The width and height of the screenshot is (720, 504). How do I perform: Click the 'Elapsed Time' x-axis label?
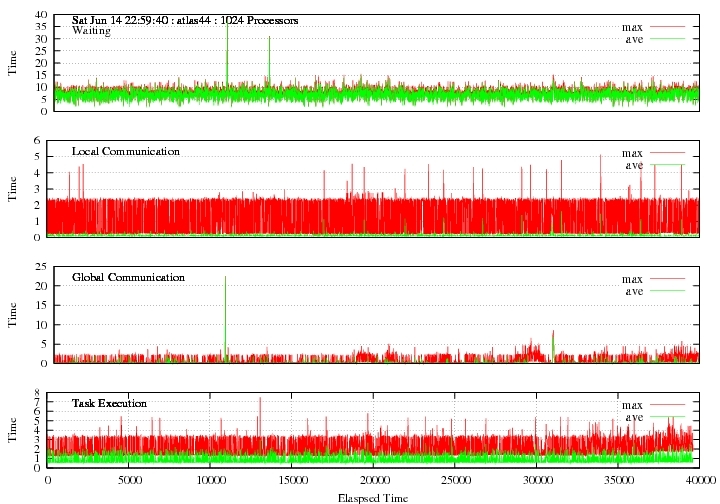pos(373,497)
